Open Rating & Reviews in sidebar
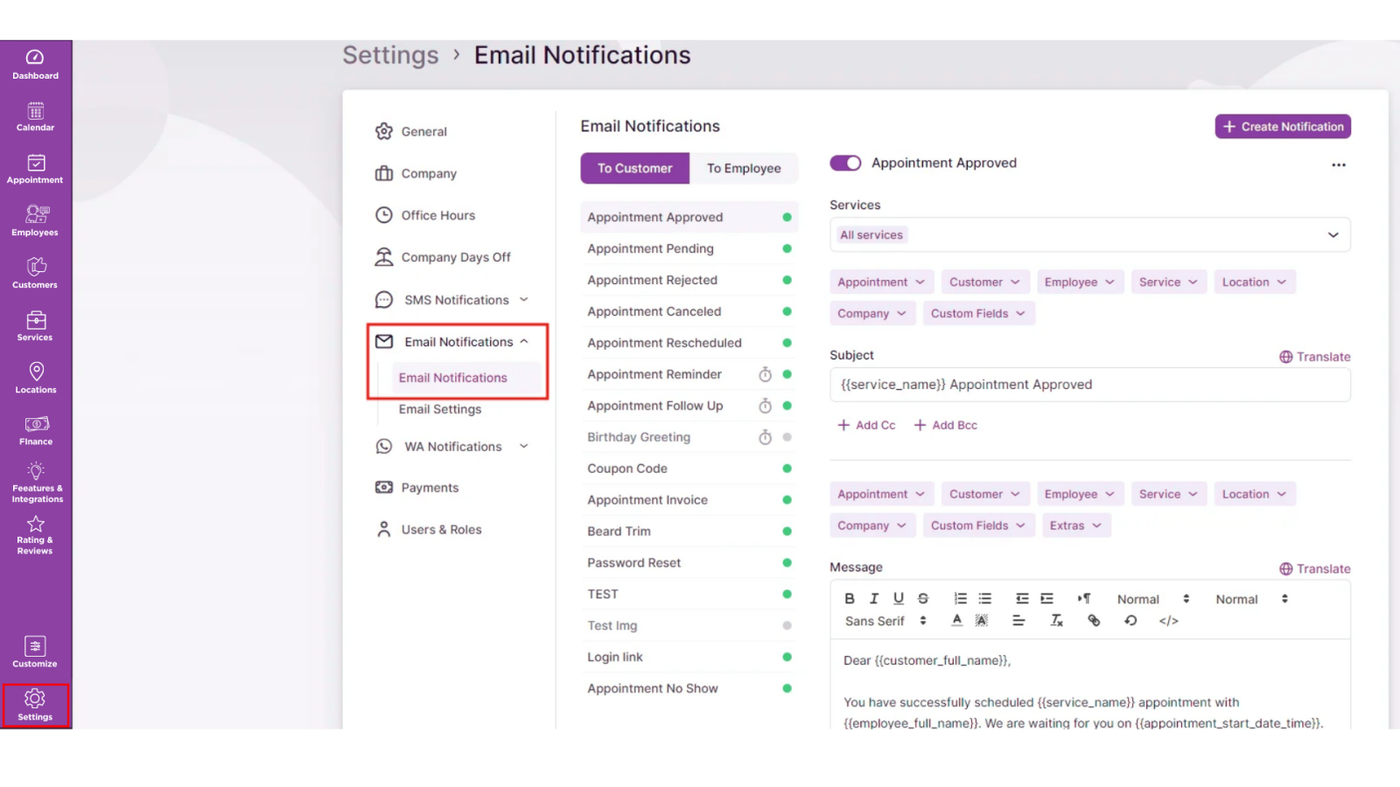 tap(35, 535)
